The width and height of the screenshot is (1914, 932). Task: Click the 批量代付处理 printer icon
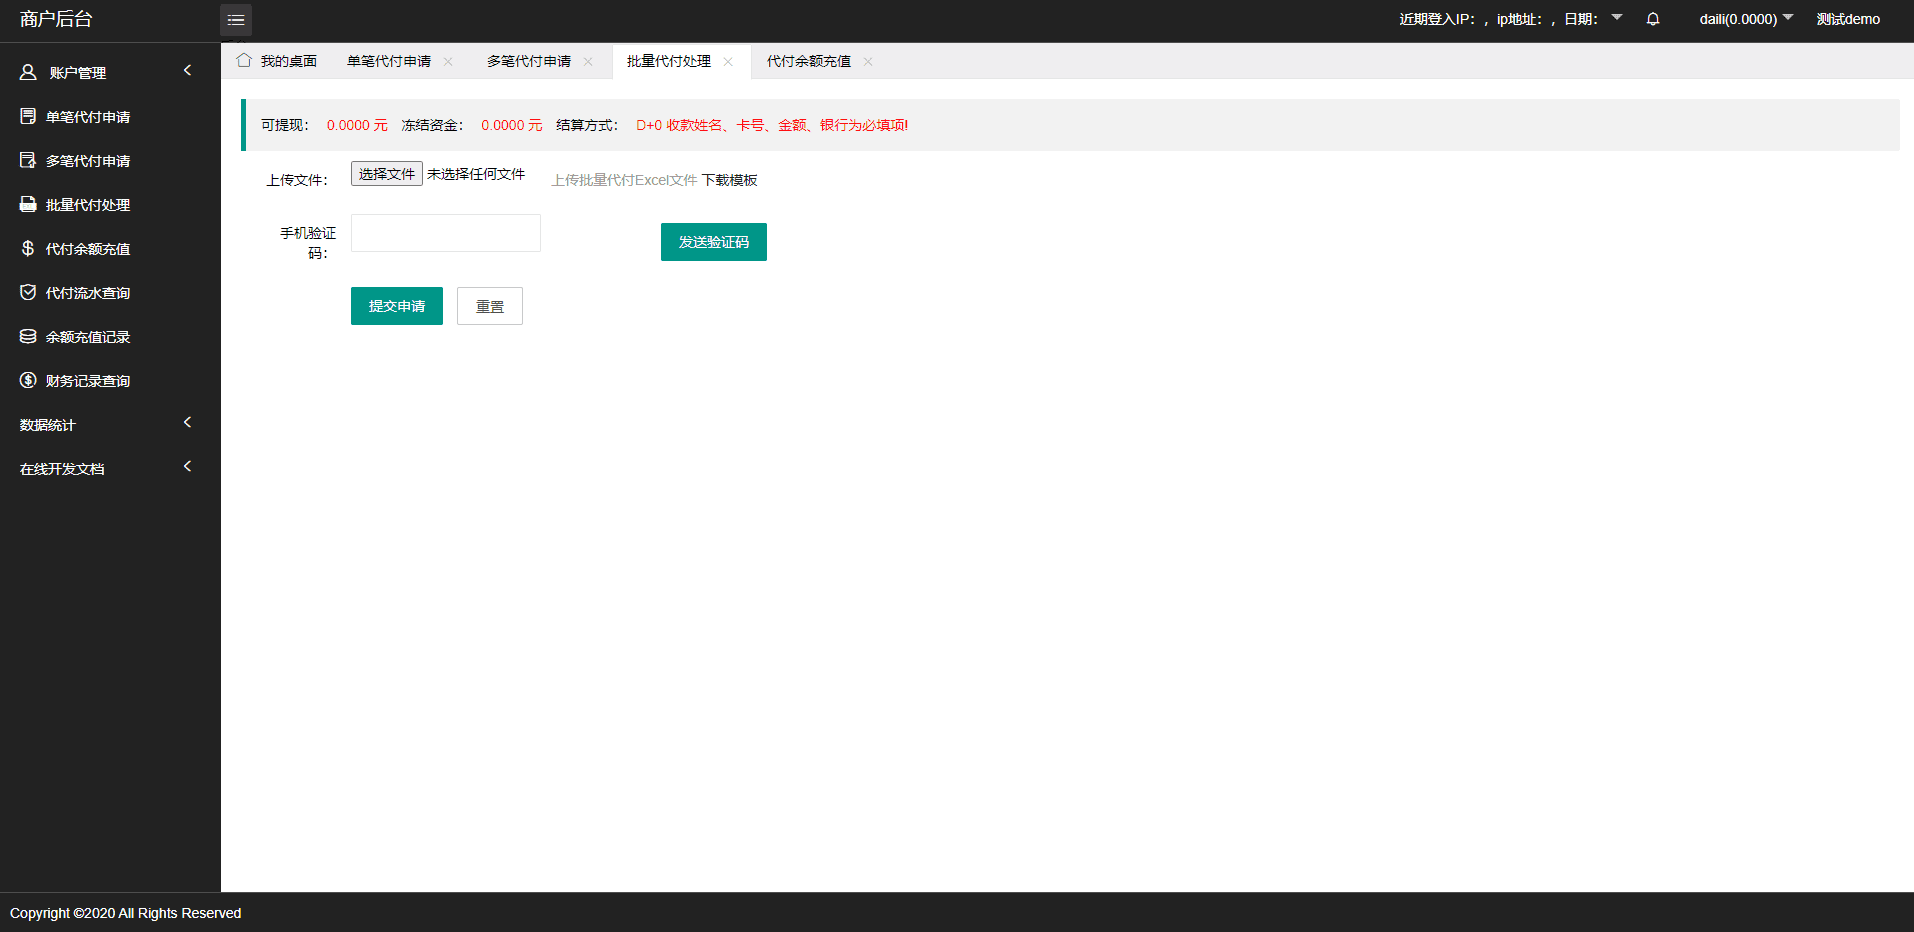coord(28,205)
